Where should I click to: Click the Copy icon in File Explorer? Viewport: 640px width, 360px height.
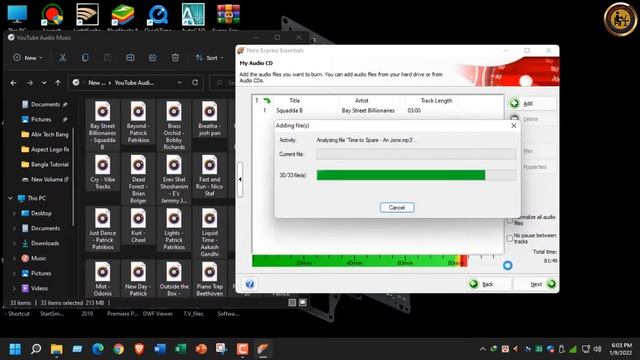coord(85,58)
